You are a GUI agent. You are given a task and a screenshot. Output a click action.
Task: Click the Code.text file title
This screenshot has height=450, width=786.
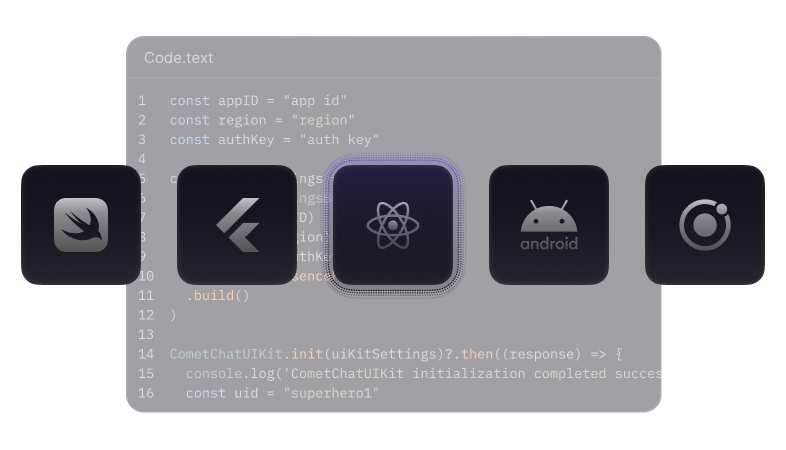(x=178, y=58)
